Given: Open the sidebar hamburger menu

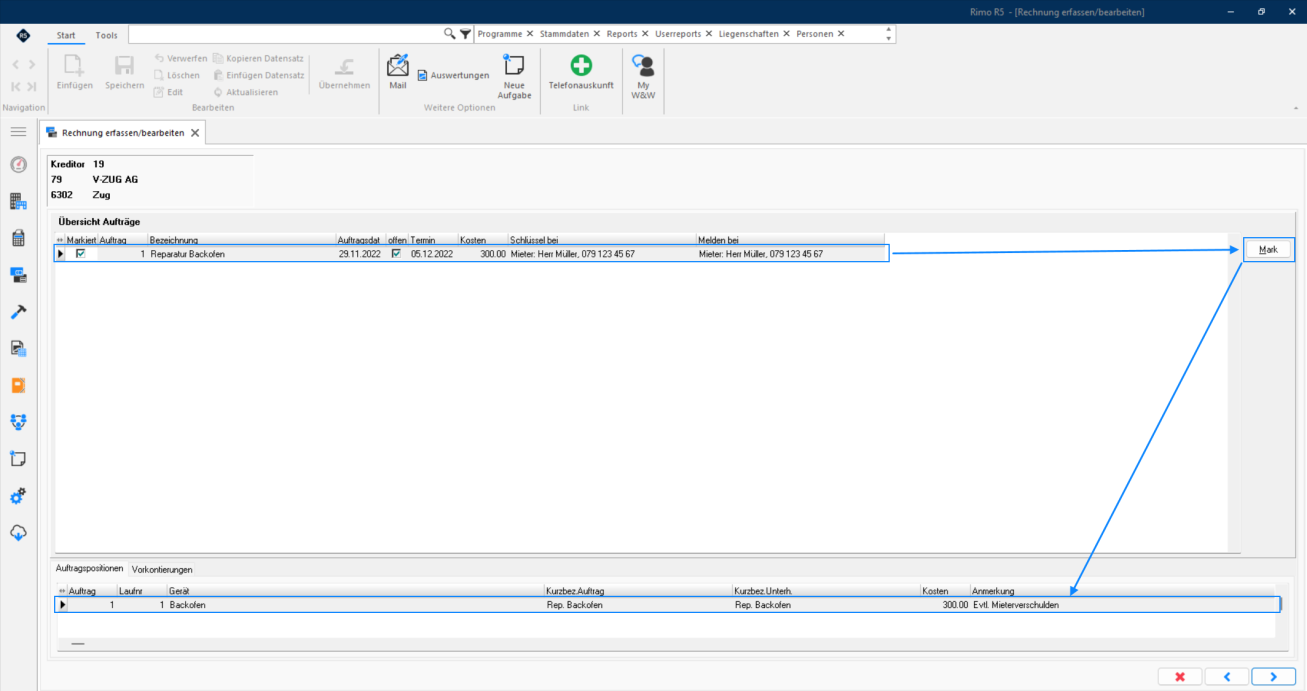Looking at the screenshot, I should (18, 131).
